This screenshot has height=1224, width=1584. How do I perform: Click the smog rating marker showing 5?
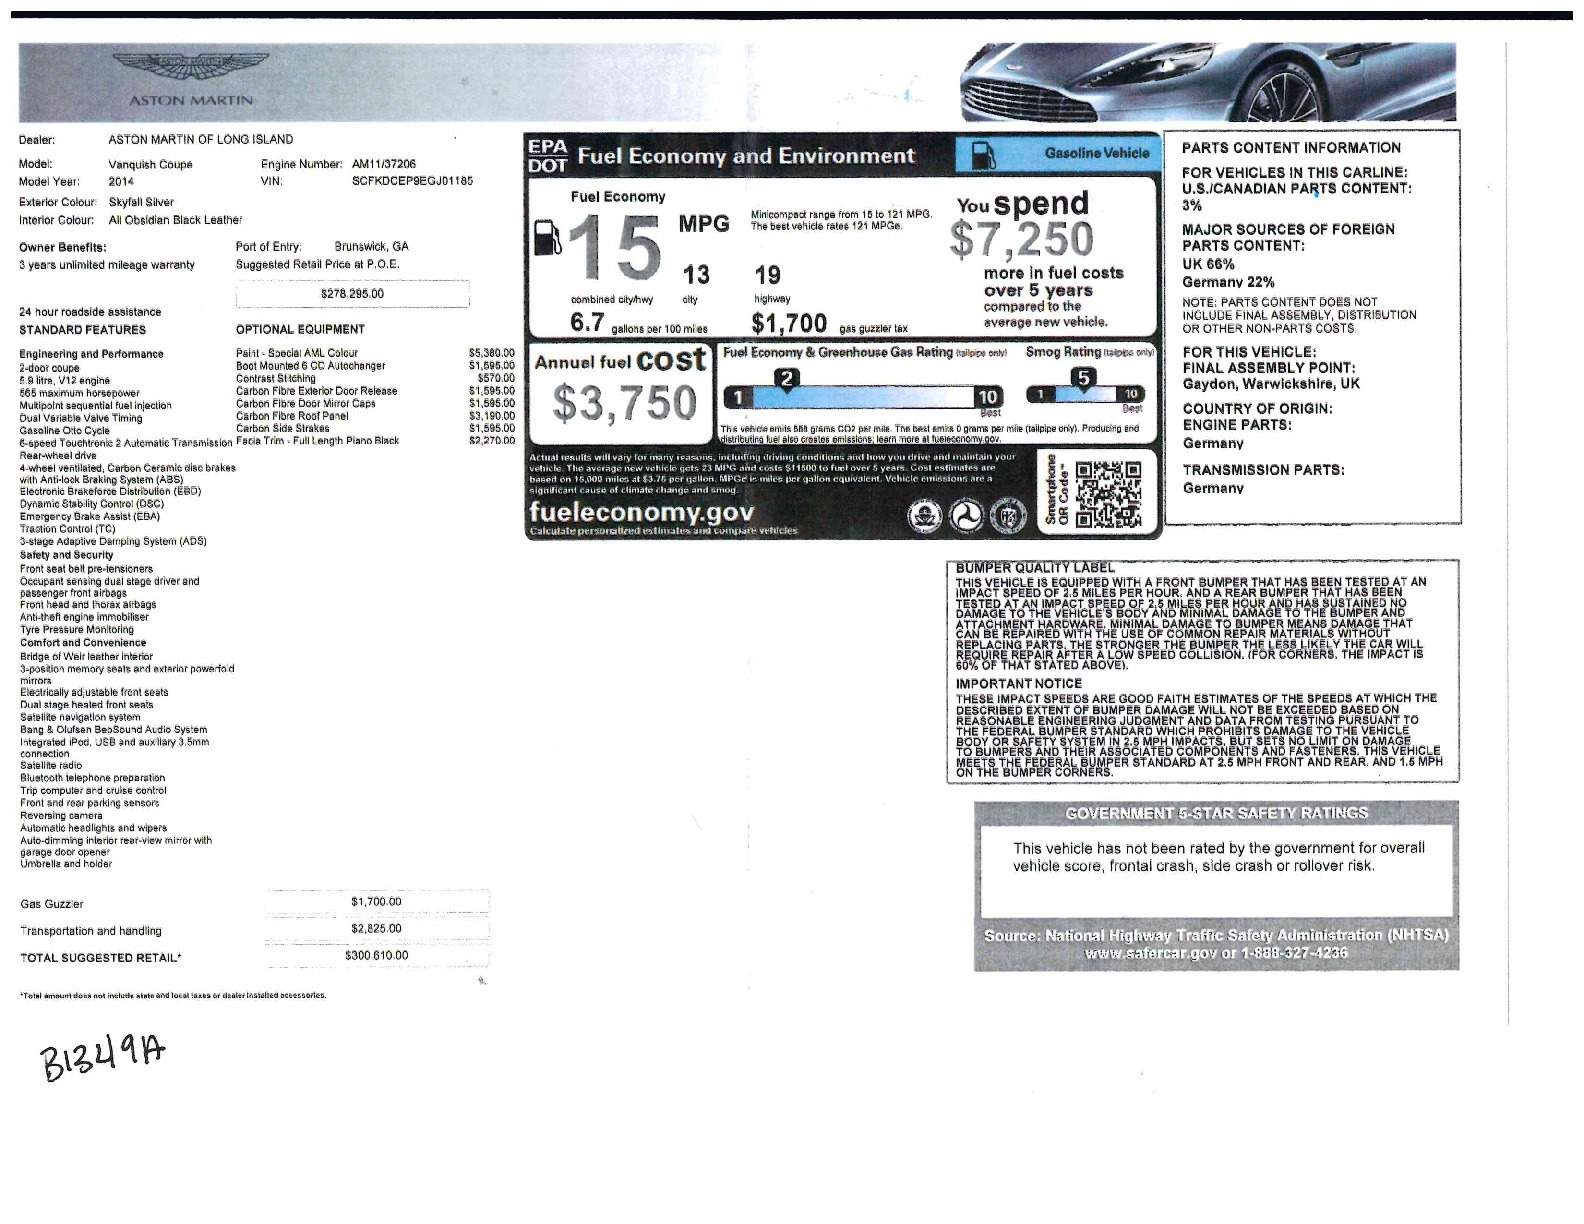pyautogui.click(x=1083, y=378)
